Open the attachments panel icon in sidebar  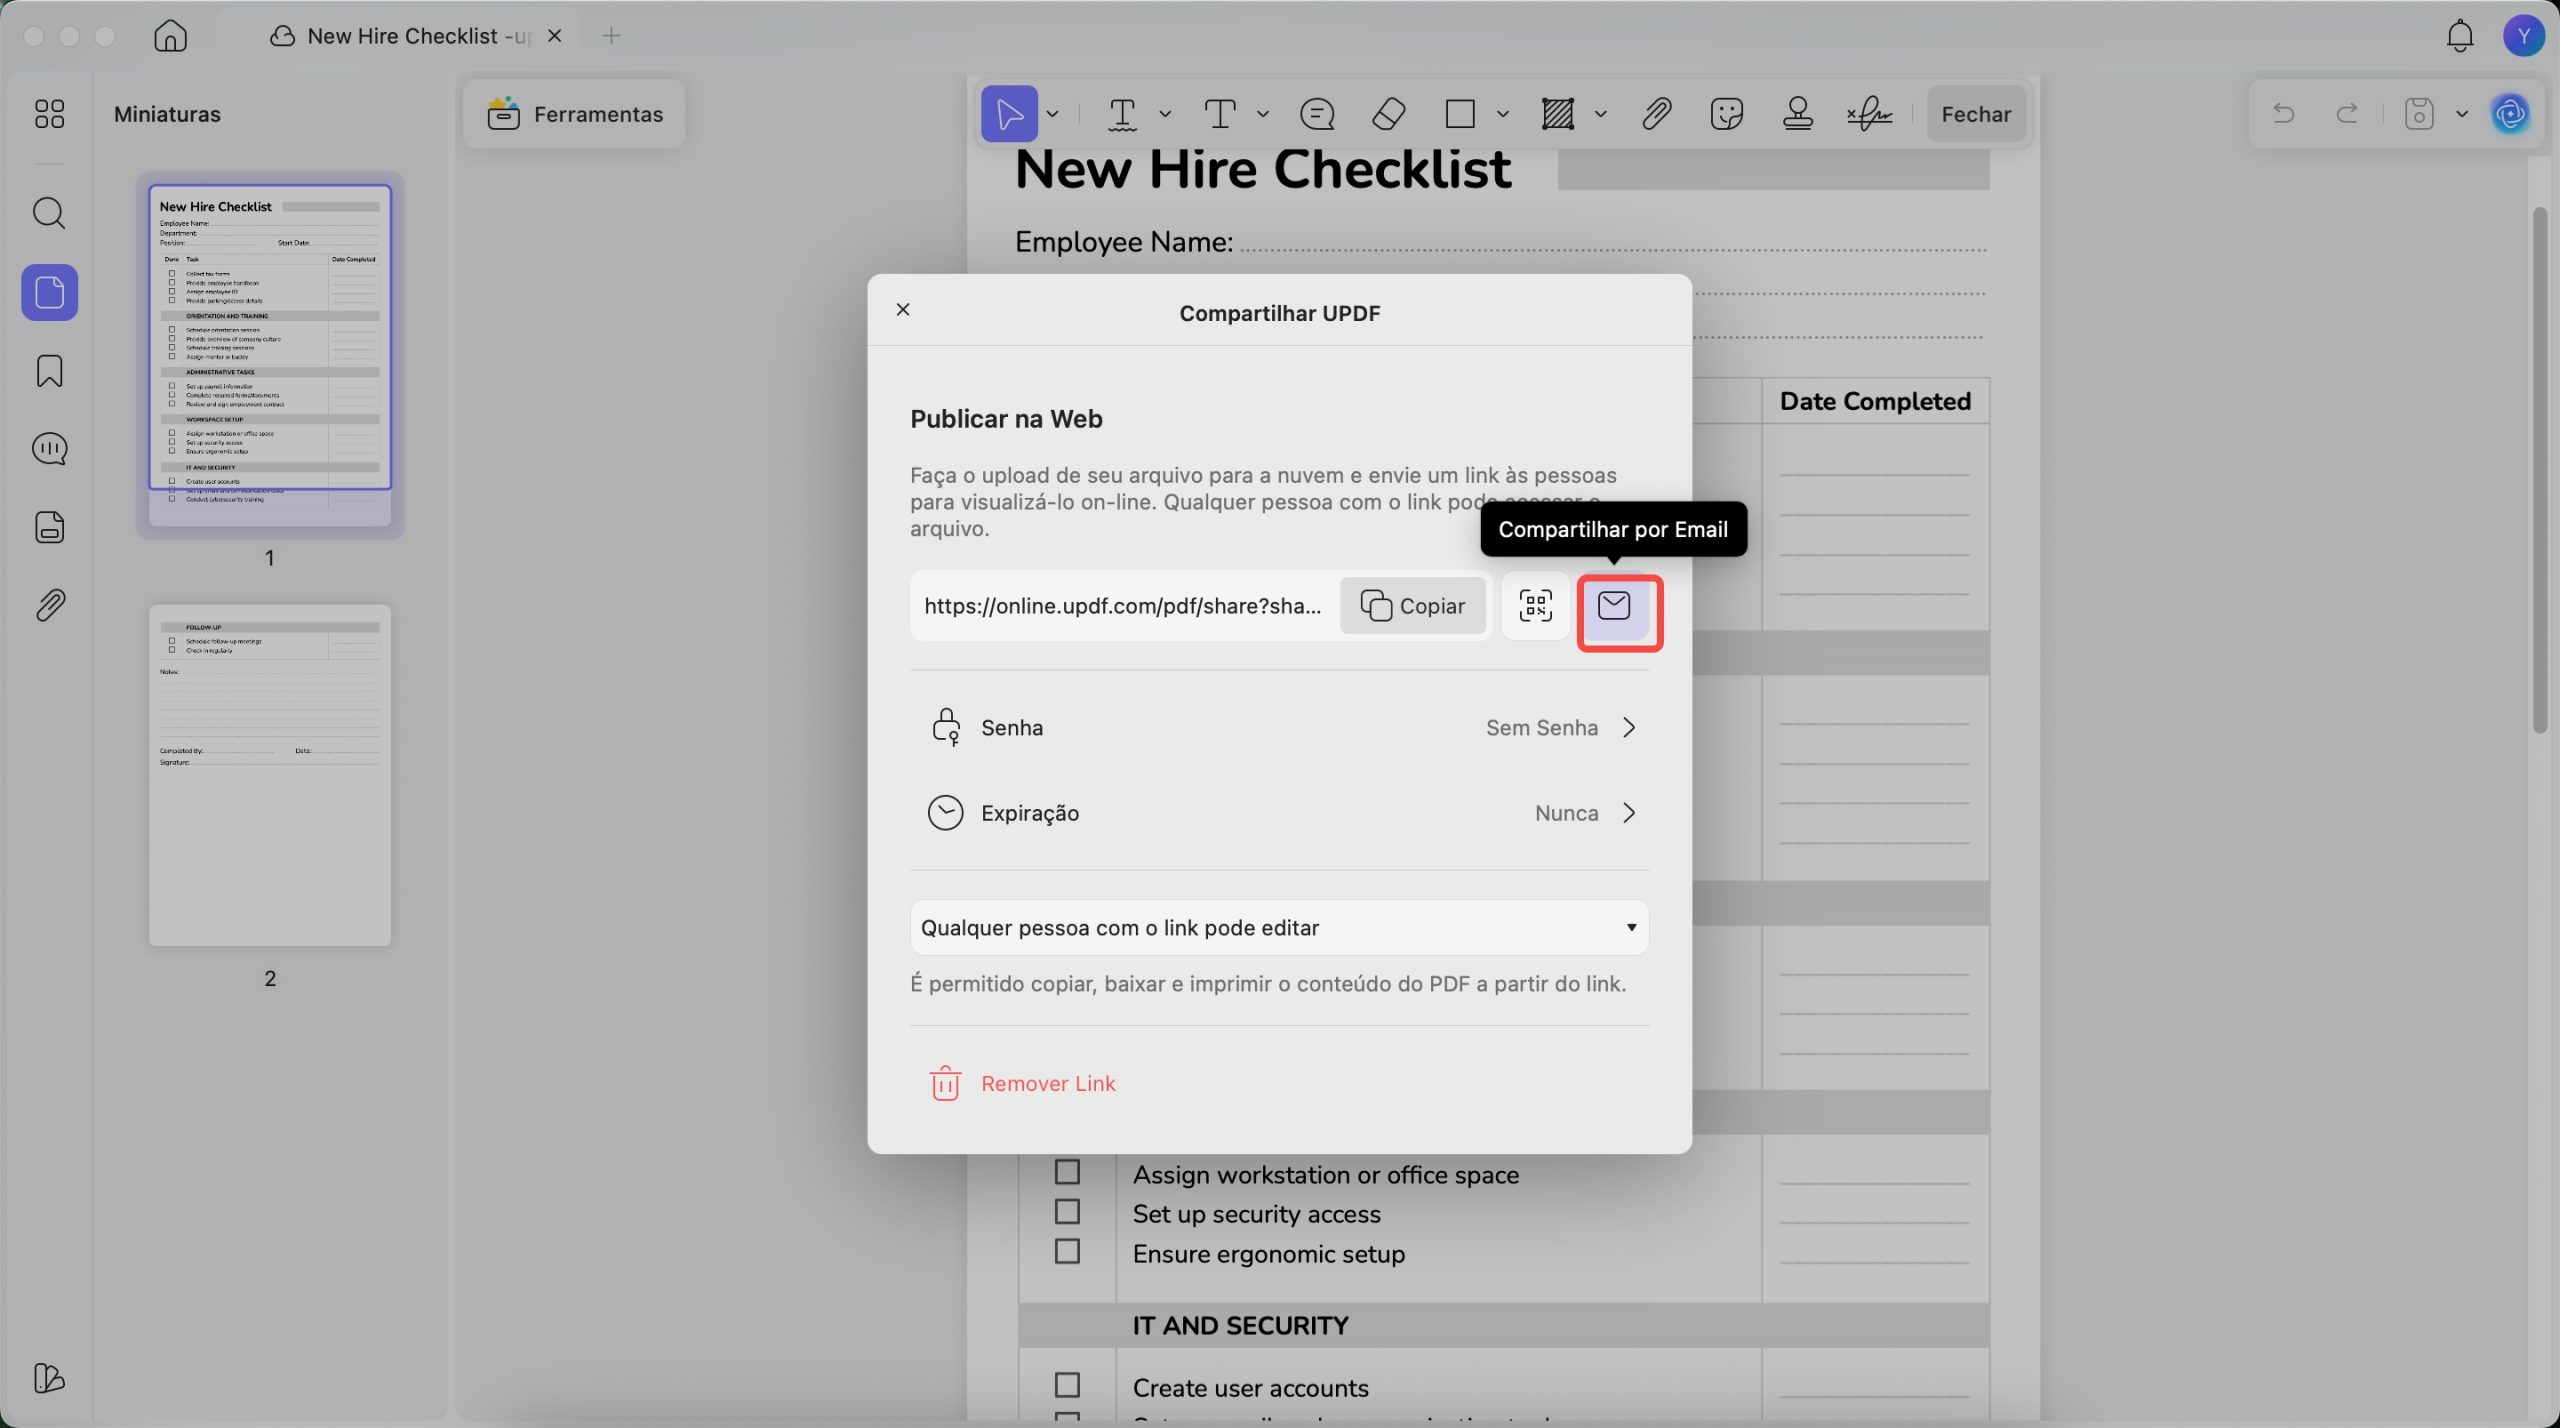coord(49,605)
